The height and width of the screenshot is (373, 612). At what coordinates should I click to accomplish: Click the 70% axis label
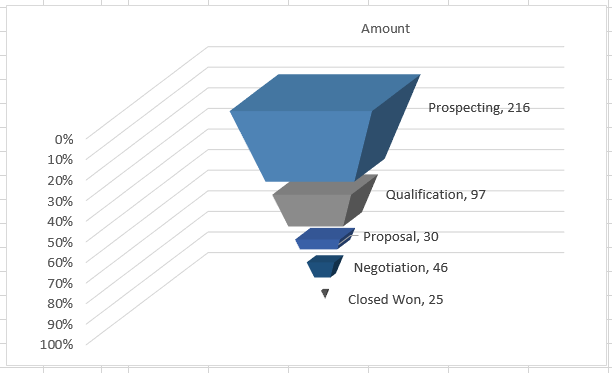[x=60, y=283]
